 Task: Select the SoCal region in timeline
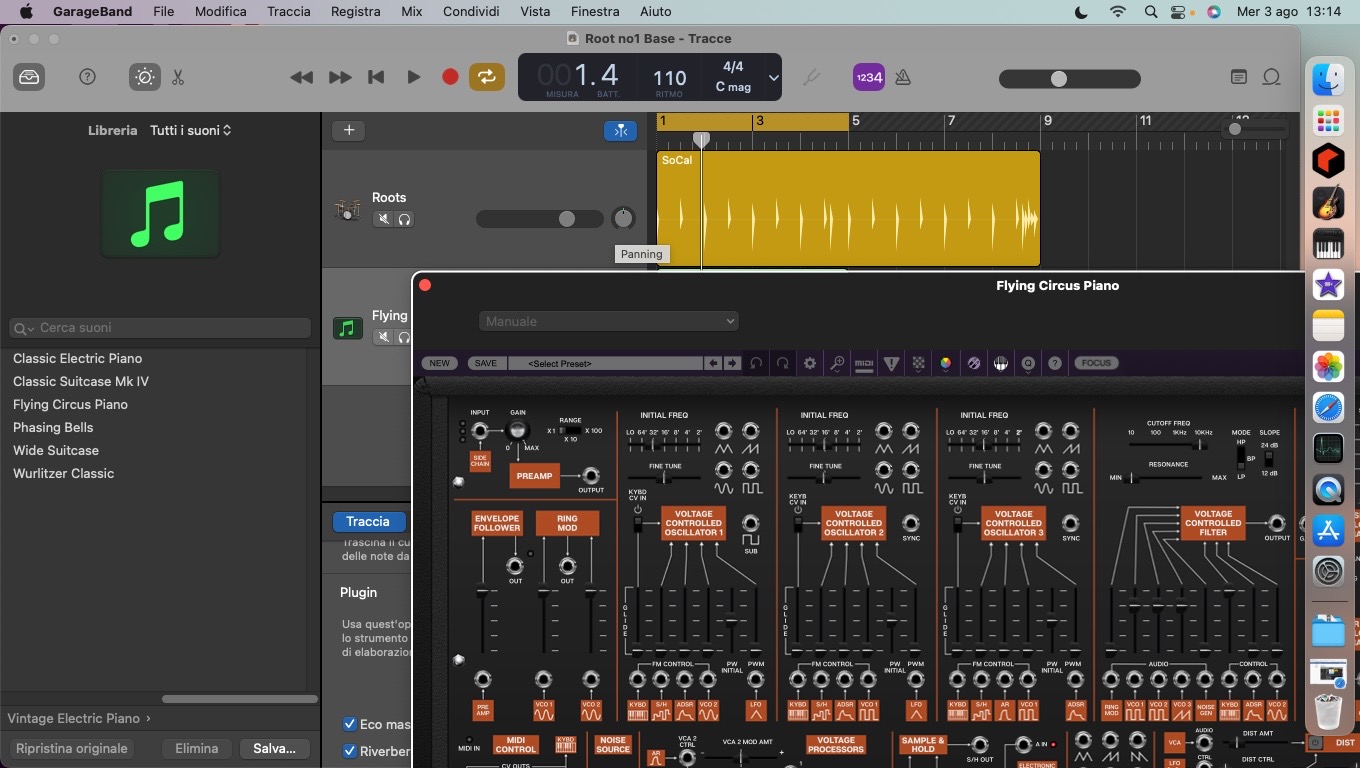coord(848,209)
